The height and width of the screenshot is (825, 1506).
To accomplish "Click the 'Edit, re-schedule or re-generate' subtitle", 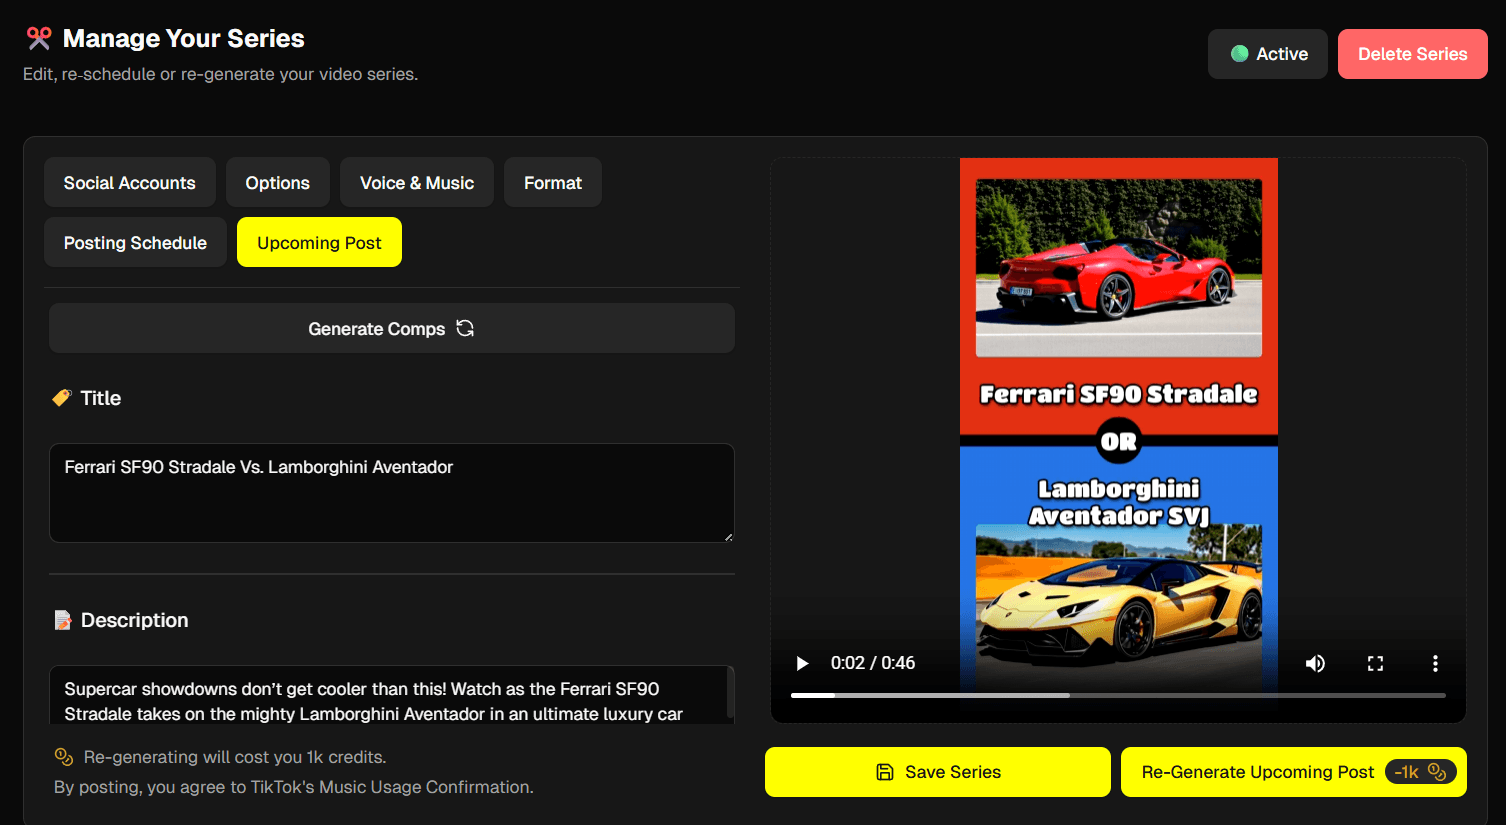I will coord(220,74).
